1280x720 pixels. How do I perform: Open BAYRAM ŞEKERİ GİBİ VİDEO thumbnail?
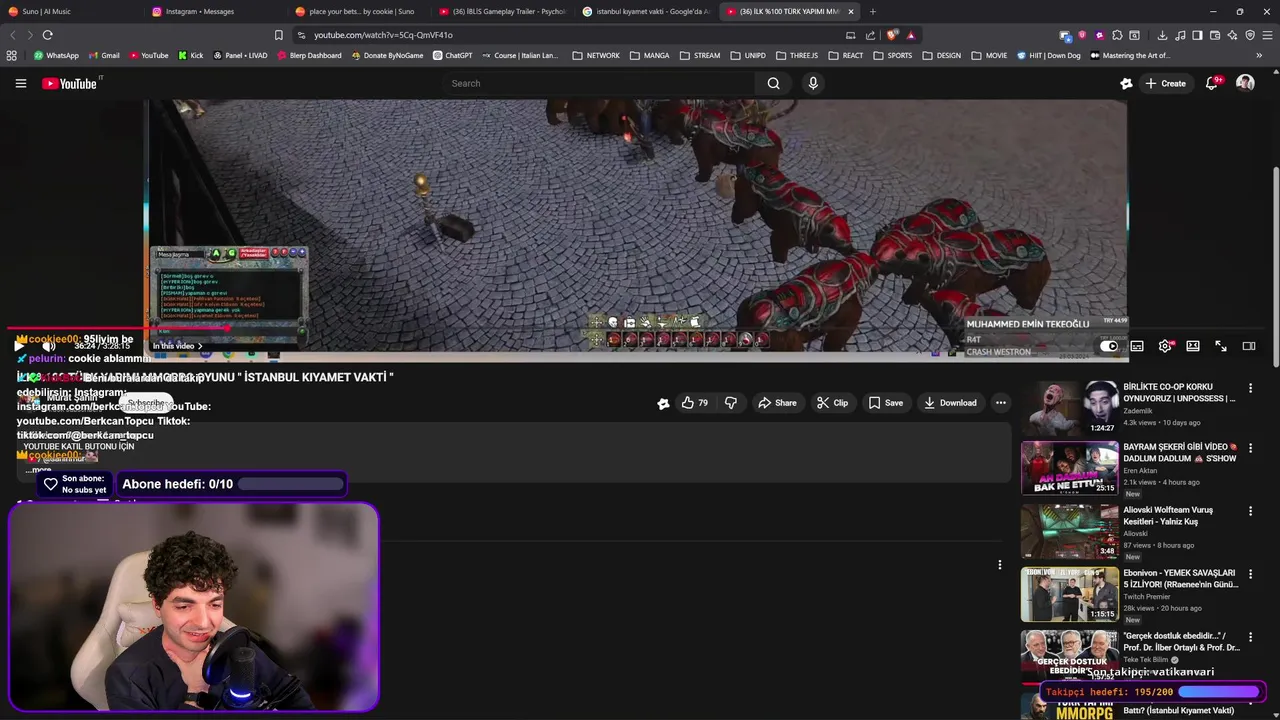pos(1069,467)
